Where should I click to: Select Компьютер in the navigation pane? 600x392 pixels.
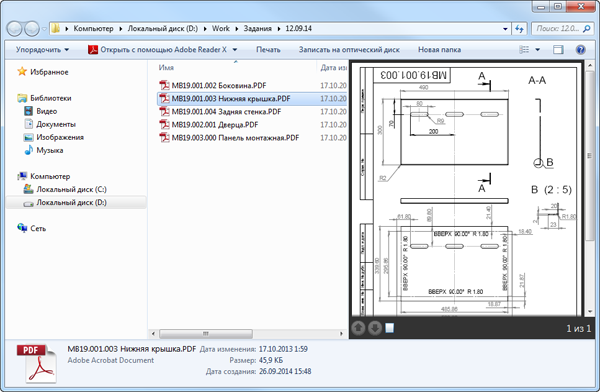50,176
